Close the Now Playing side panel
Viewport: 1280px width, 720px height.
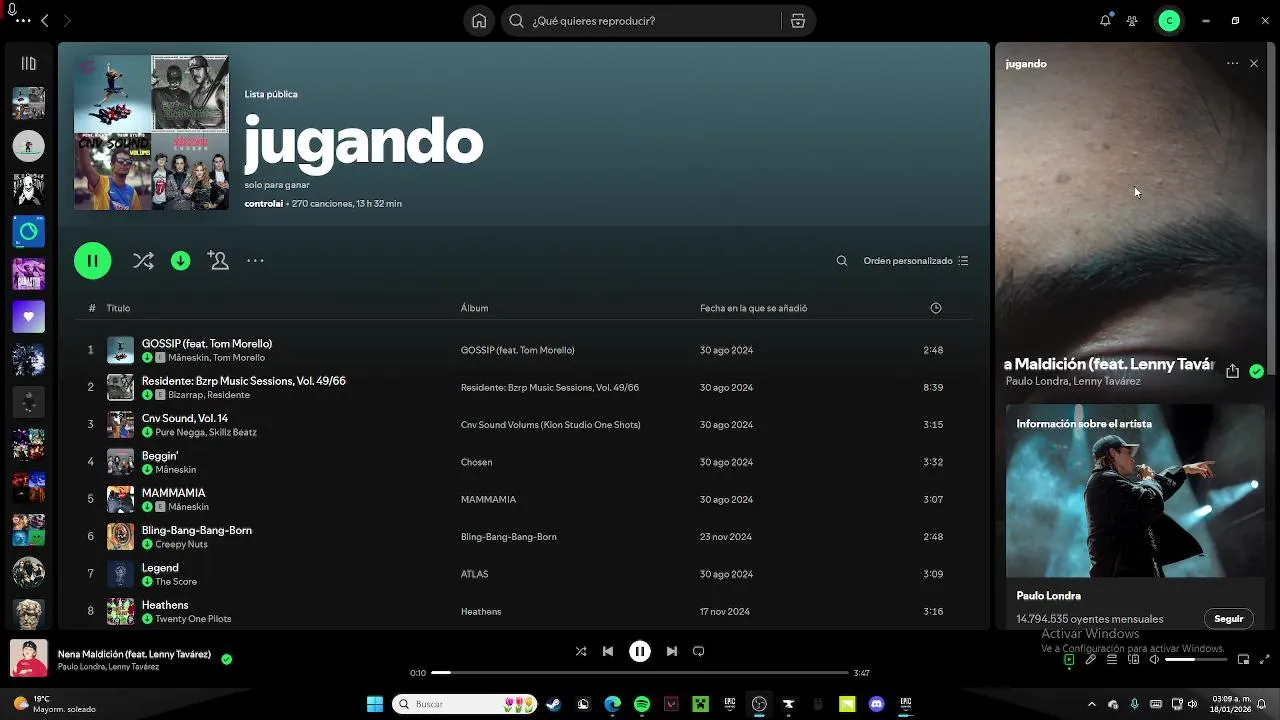(1254, 63)
